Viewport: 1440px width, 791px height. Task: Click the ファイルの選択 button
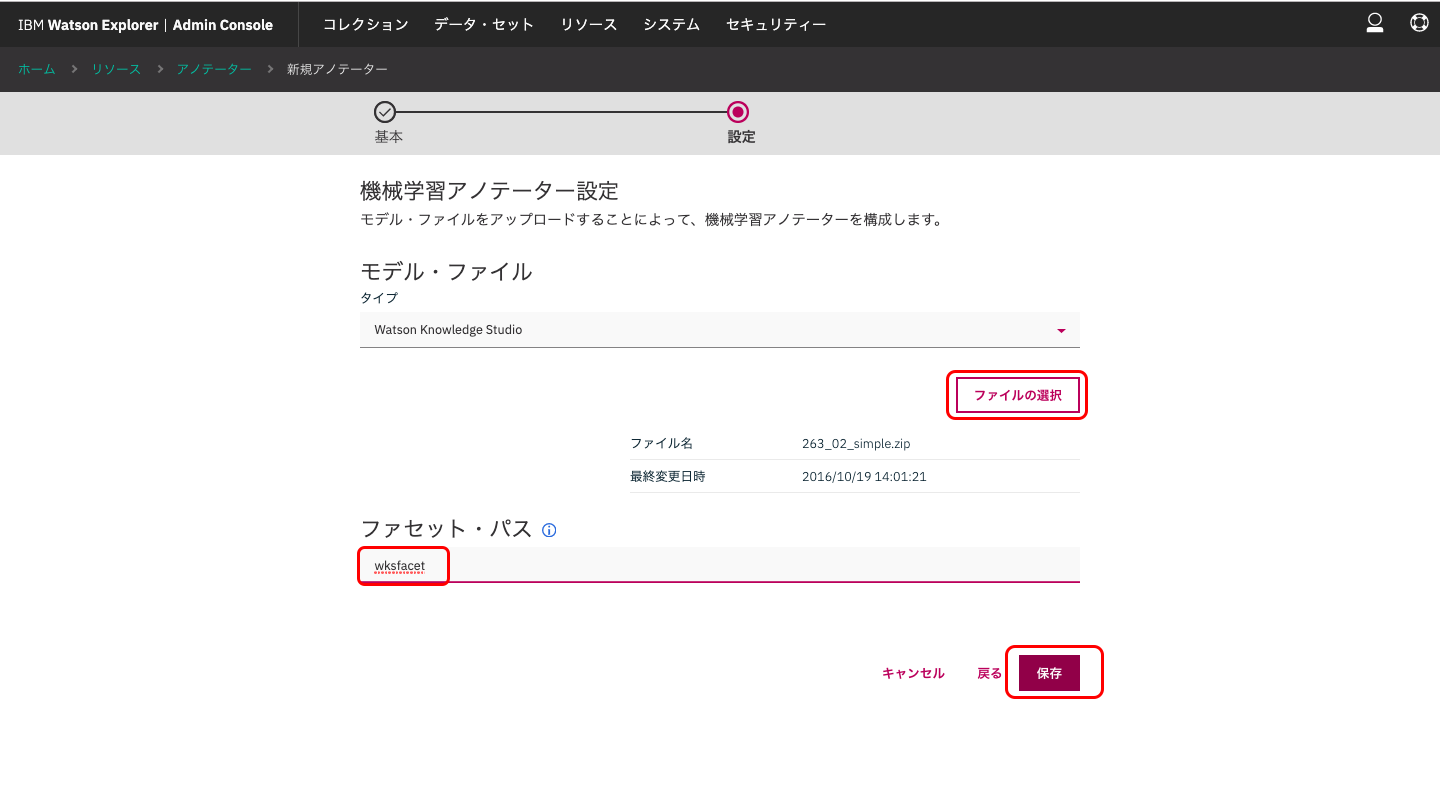click(1018, 395)
